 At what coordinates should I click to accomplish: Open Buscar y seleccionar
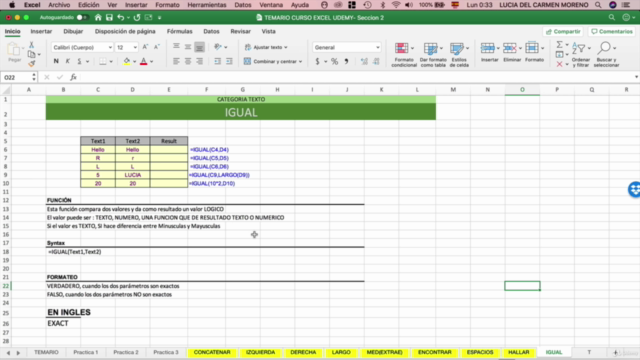tap(606, 55)
